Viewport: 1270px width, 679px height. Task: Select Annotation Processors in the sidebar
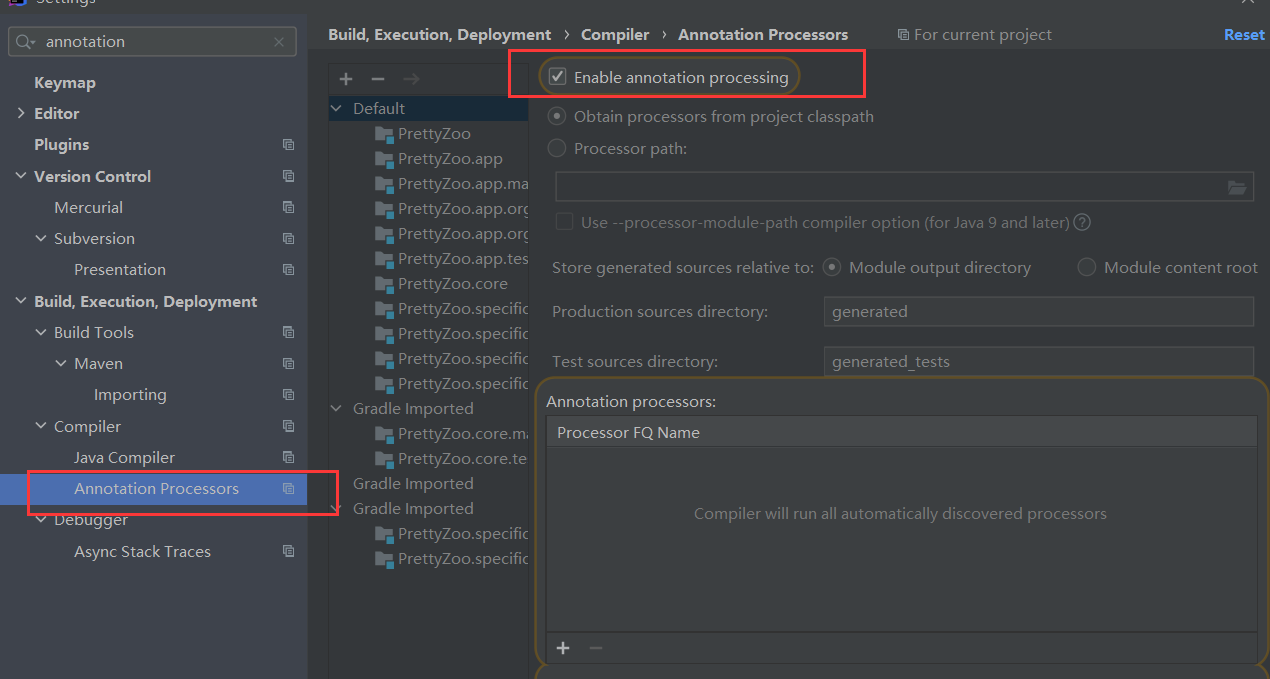(154, 489)
